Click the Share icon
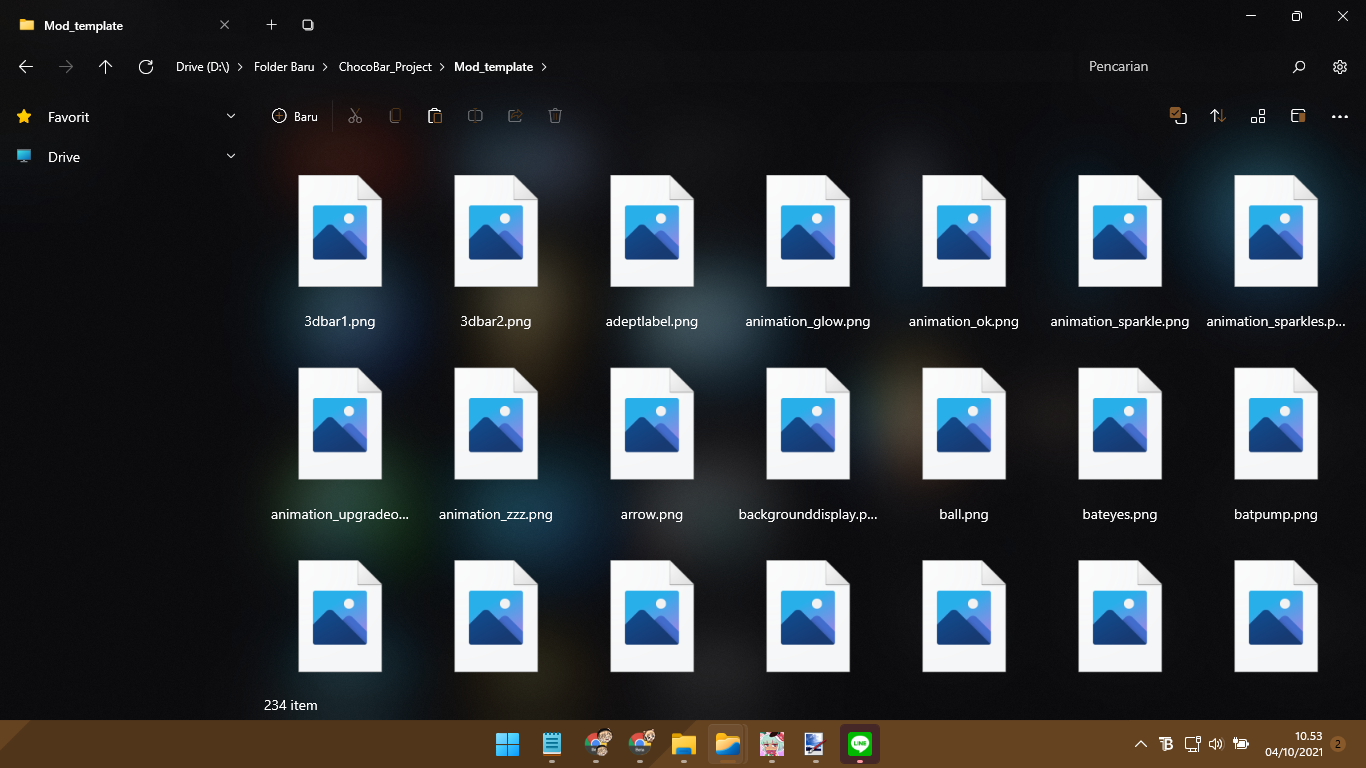The height and width of the screenshot is (768, 1366). (x=515, y=116)
